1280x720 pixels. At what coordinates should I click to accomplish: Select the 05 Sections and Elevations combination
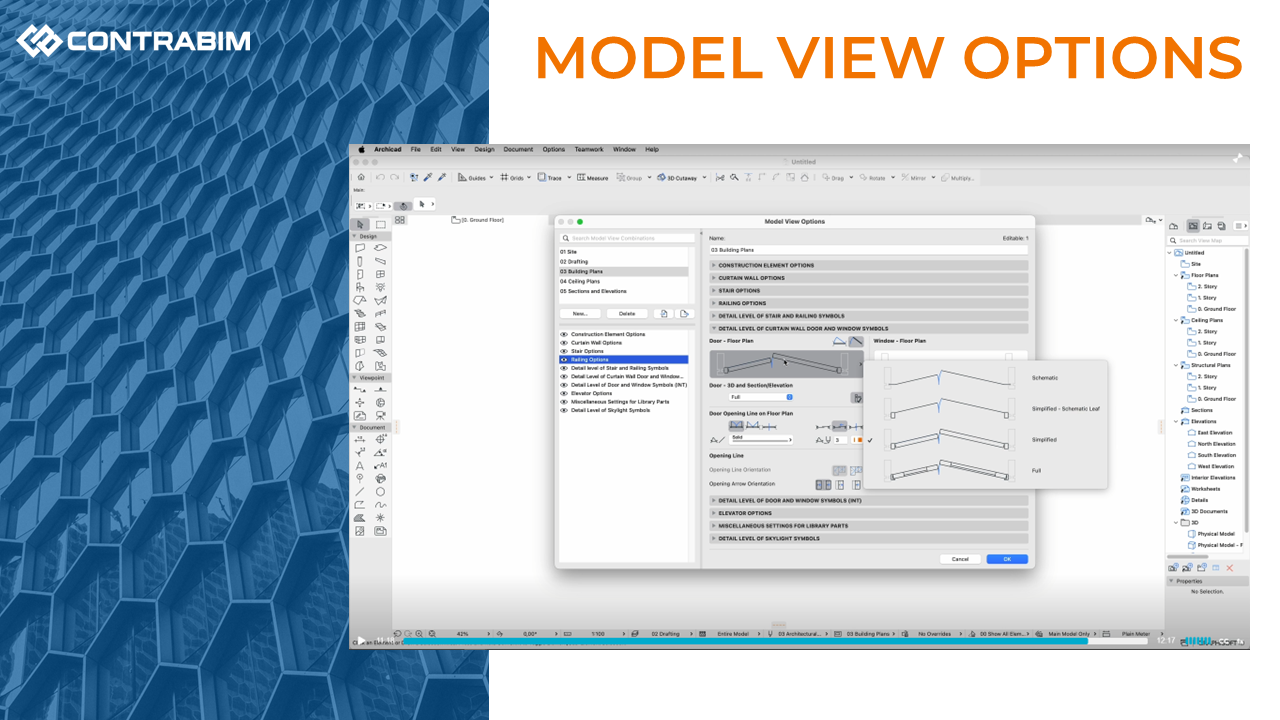coord(624,292)
